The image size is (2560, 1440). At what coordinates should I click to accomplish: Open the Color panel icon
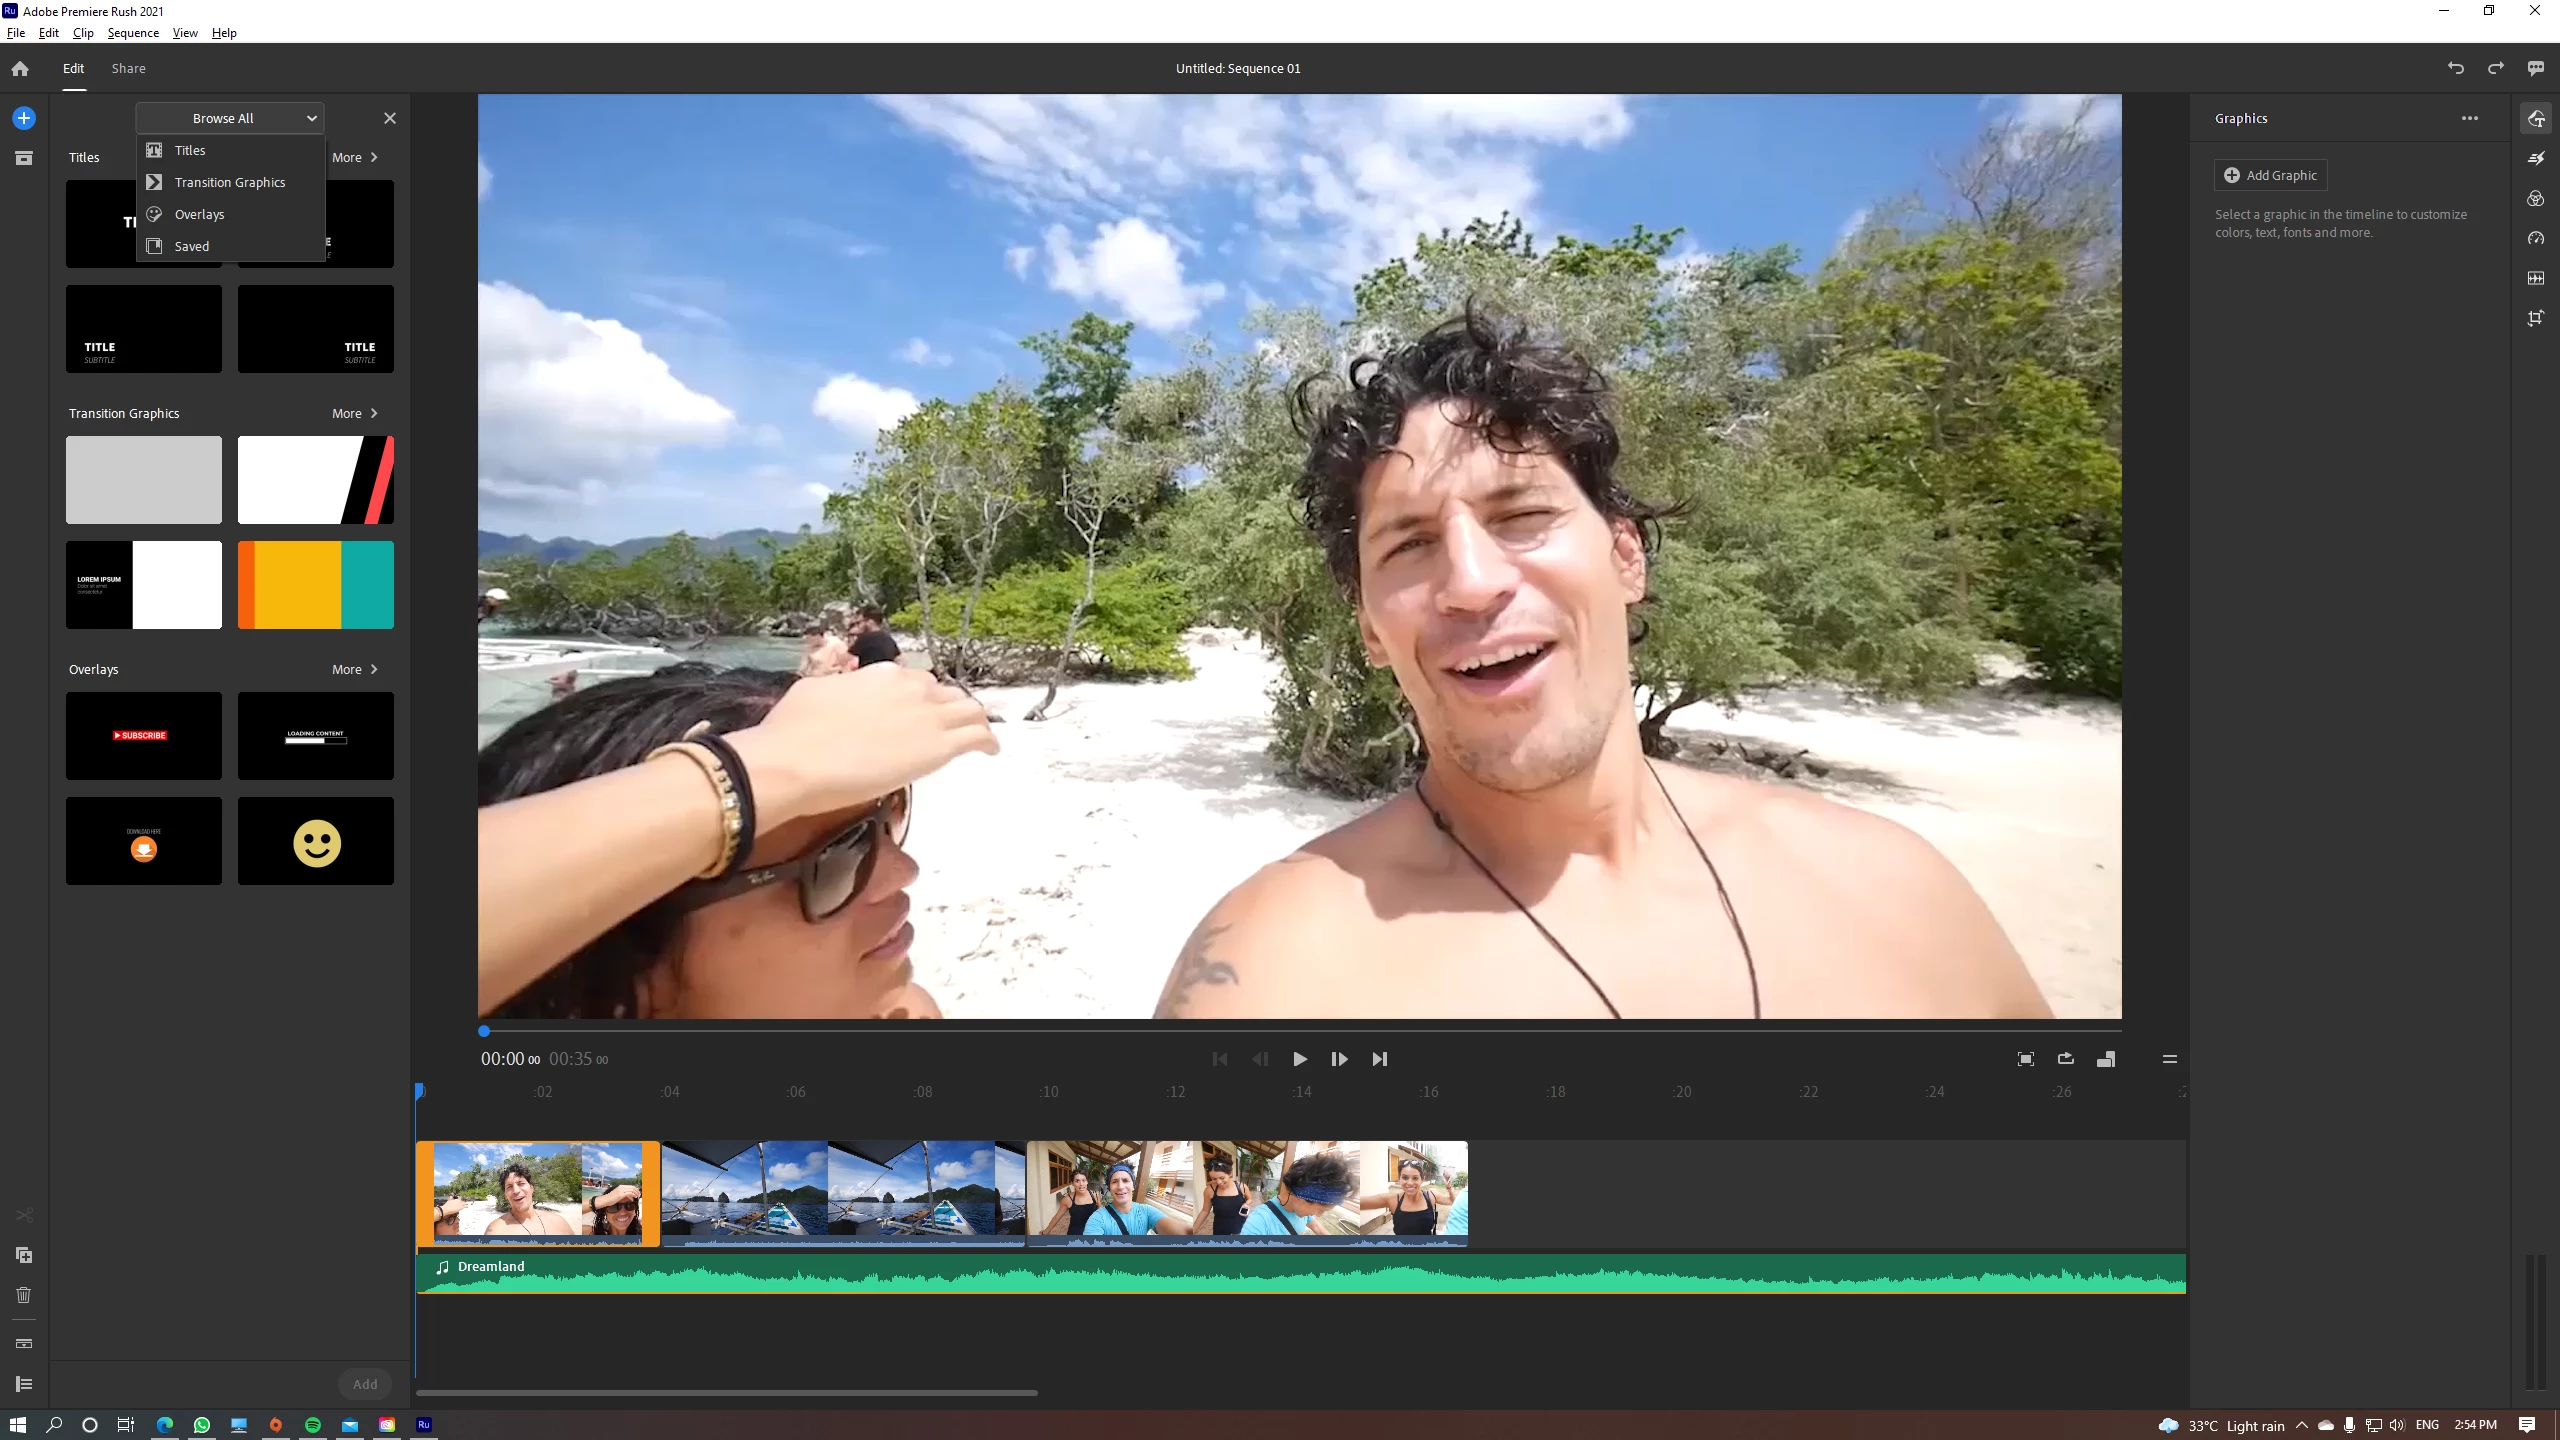[2535, 198]
